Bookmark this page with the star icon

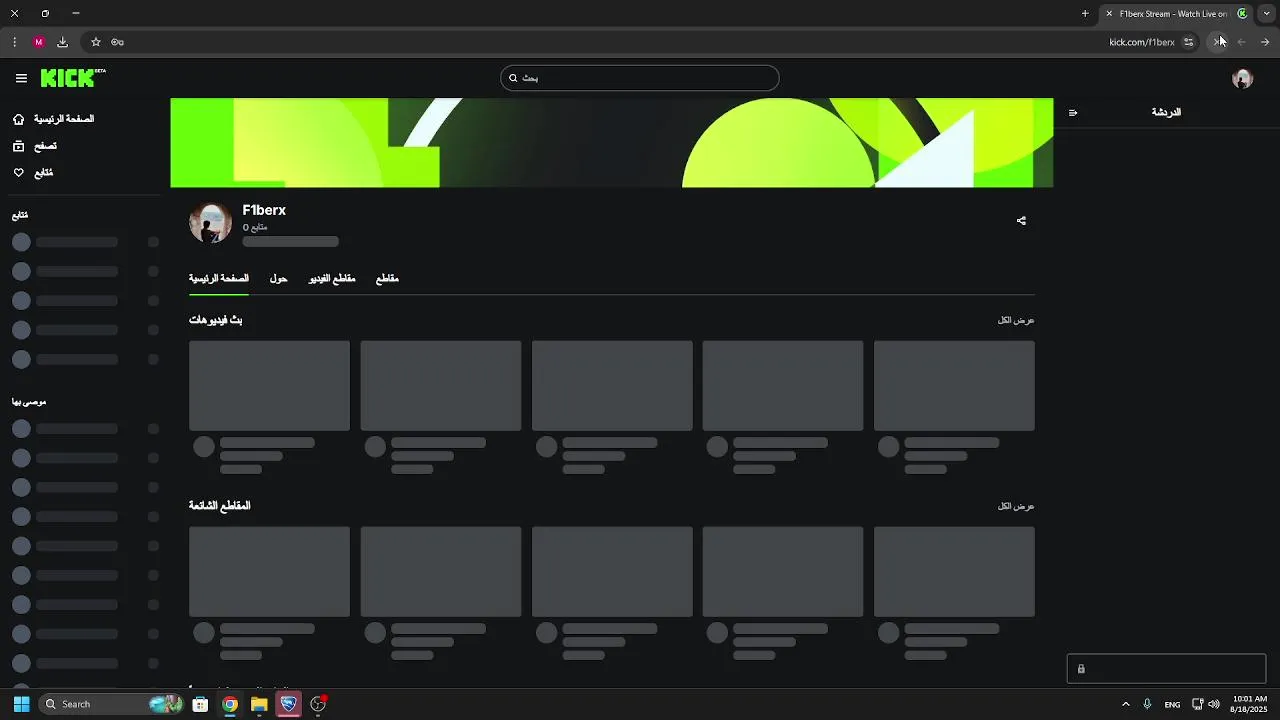coord(96,42)
